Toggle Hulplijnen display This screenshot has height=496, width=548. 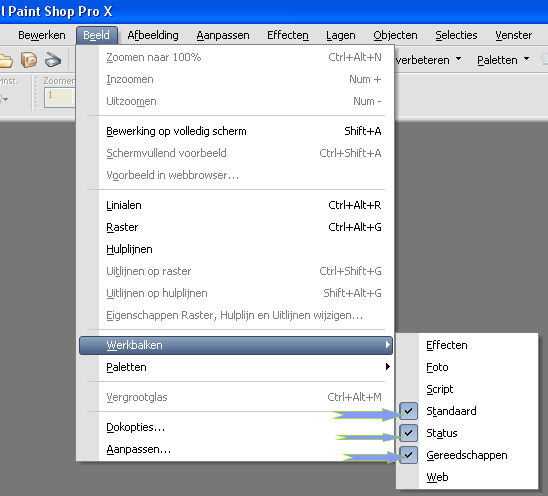tap(236, 249)
